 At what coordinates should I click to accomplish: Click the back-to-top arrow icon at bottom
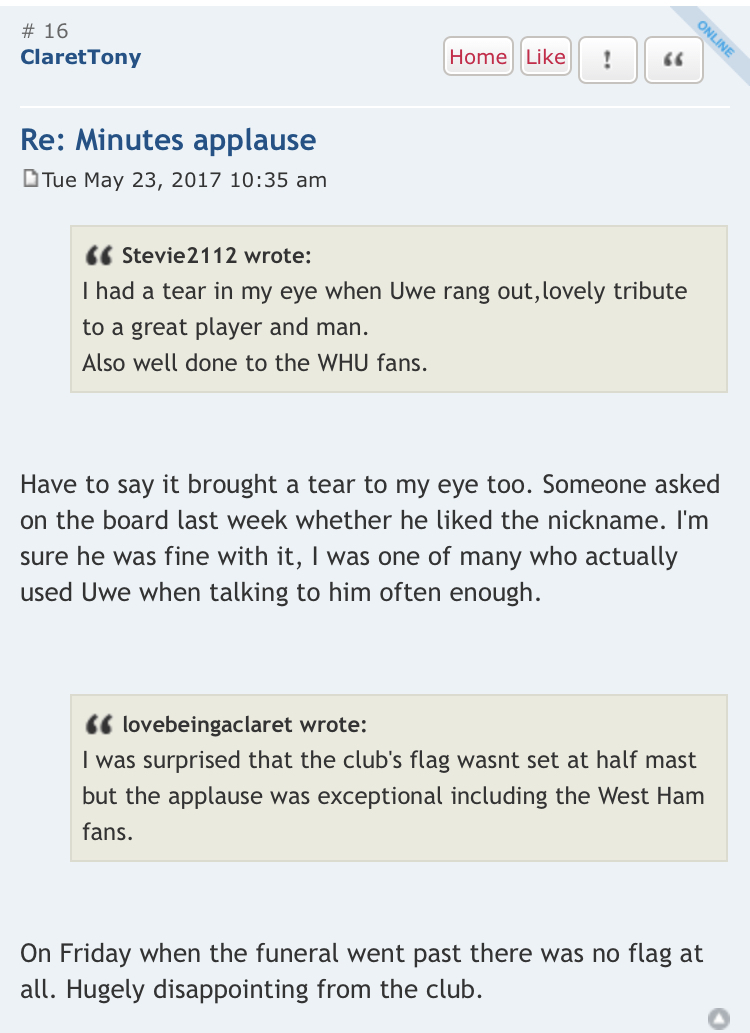pyautogui.click(x=719, y=1018)
